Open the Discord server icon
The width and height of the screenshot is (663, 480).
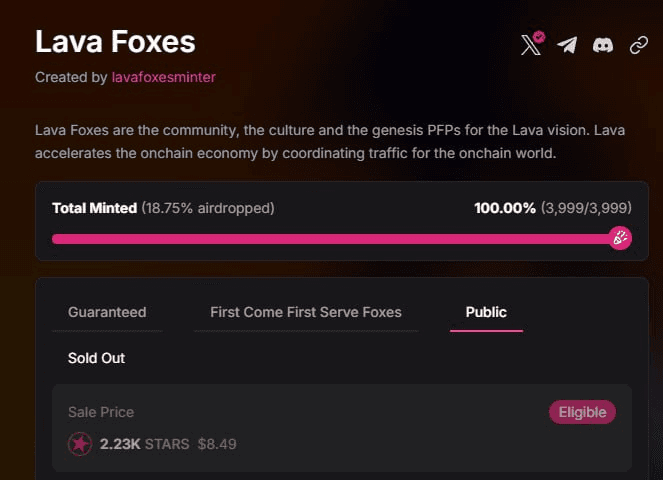pyautogui.click(x=603, y=45)
